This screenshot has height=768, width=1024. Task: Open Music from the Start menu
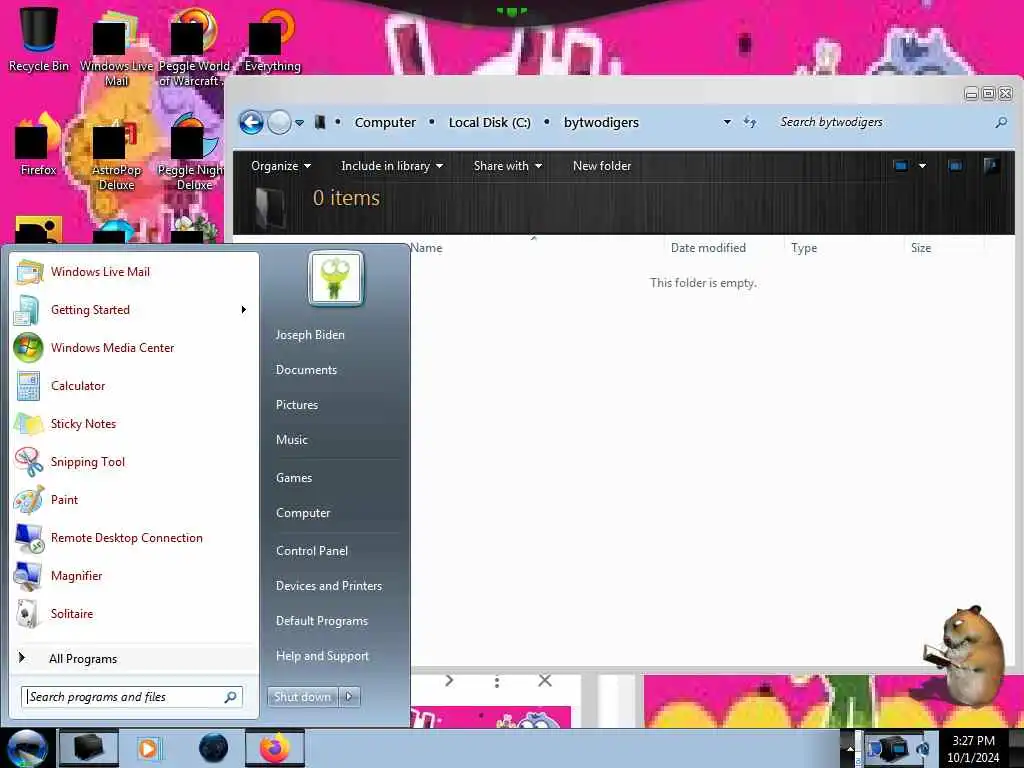[x=291, y=440]
